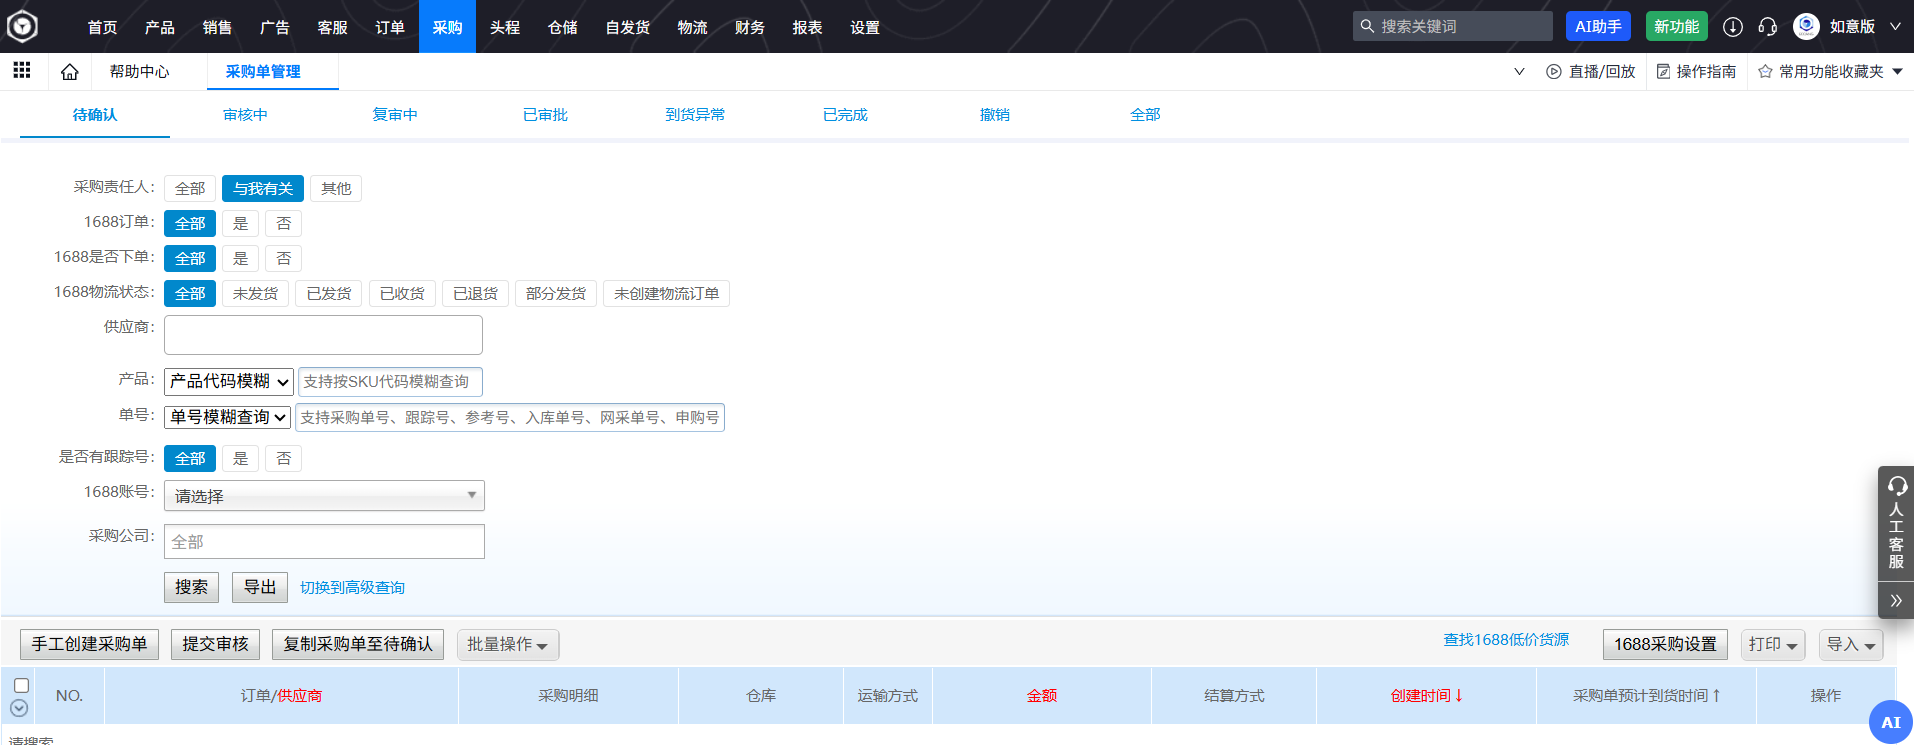Go to home via house icon
This screenshot has width=1914, height=745.
click(x=69, y=71)
